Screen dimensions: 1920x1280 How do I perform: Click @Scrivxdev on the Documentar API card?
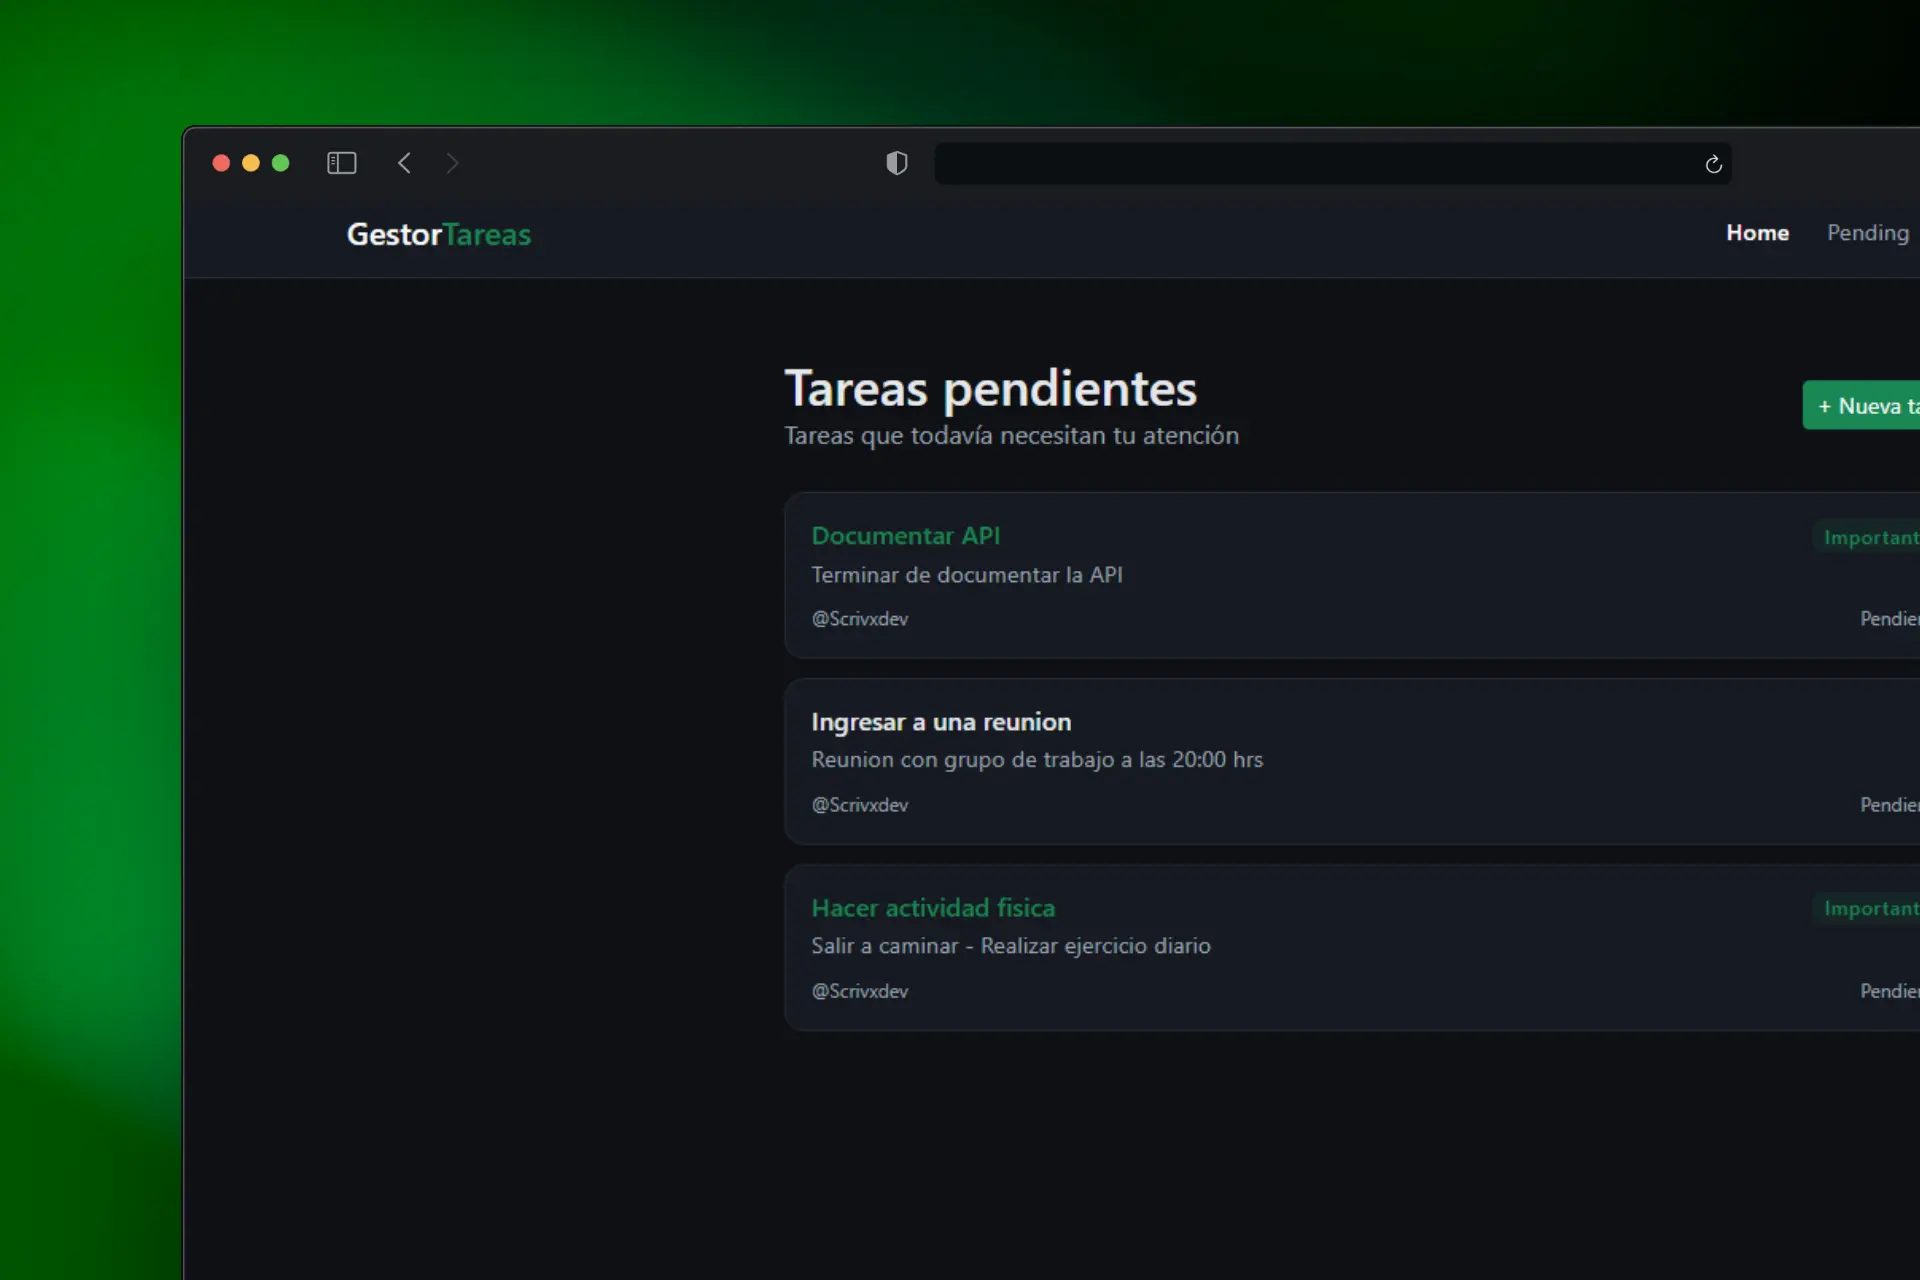tap(859, 618)
